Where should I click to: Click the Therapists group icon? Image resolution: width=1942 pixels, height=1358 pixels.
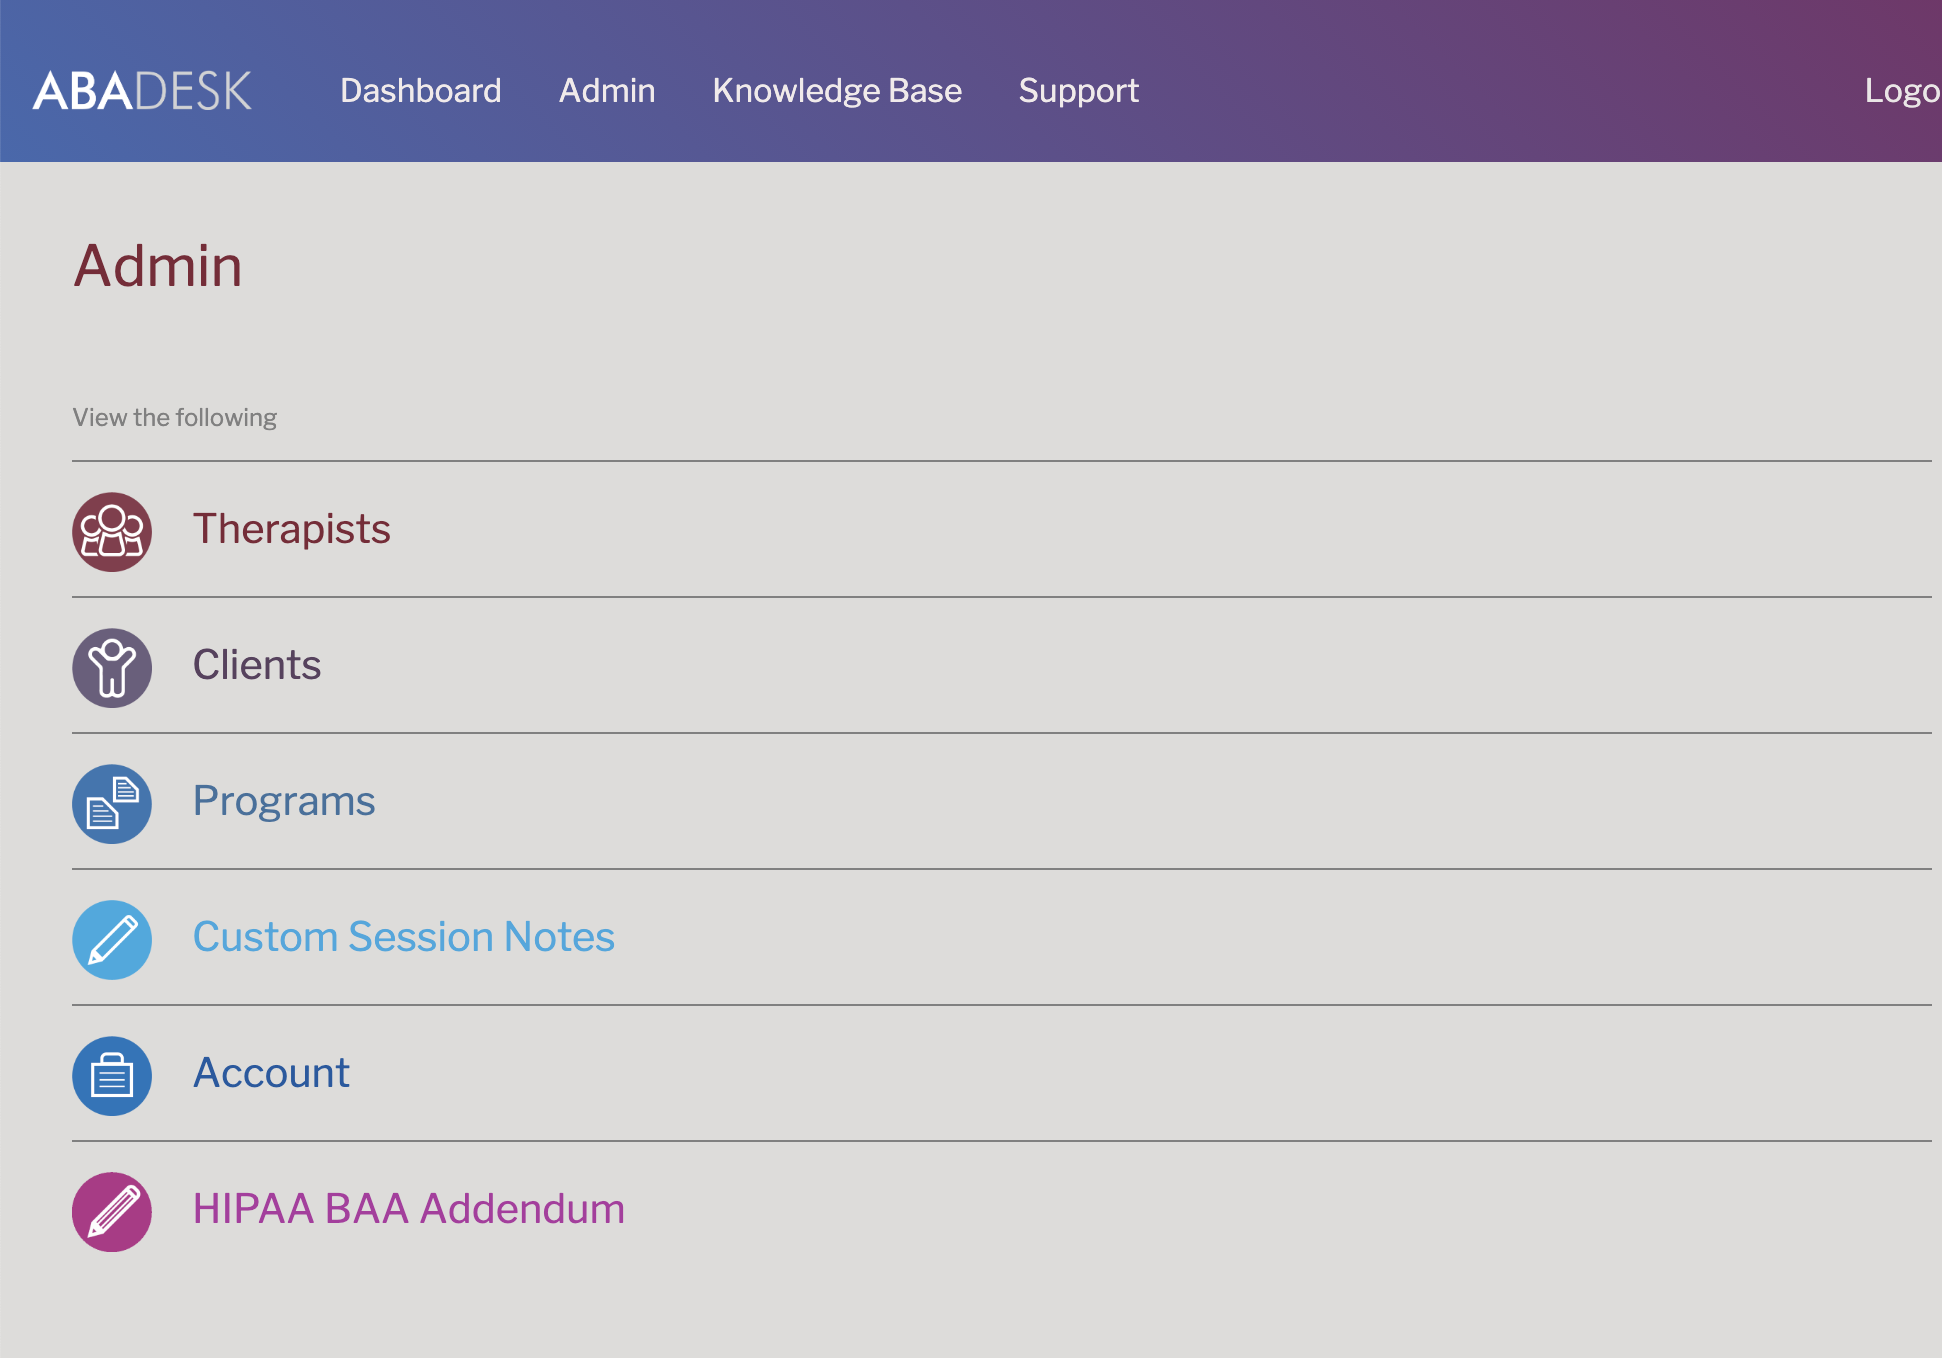click(x=112, y=531)
